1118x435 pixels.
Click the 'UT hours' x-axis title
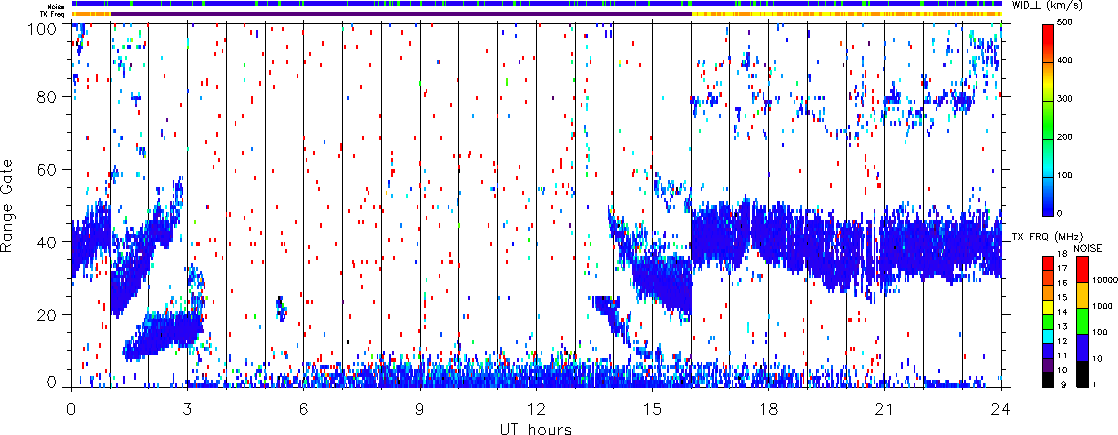click(535, 429)
